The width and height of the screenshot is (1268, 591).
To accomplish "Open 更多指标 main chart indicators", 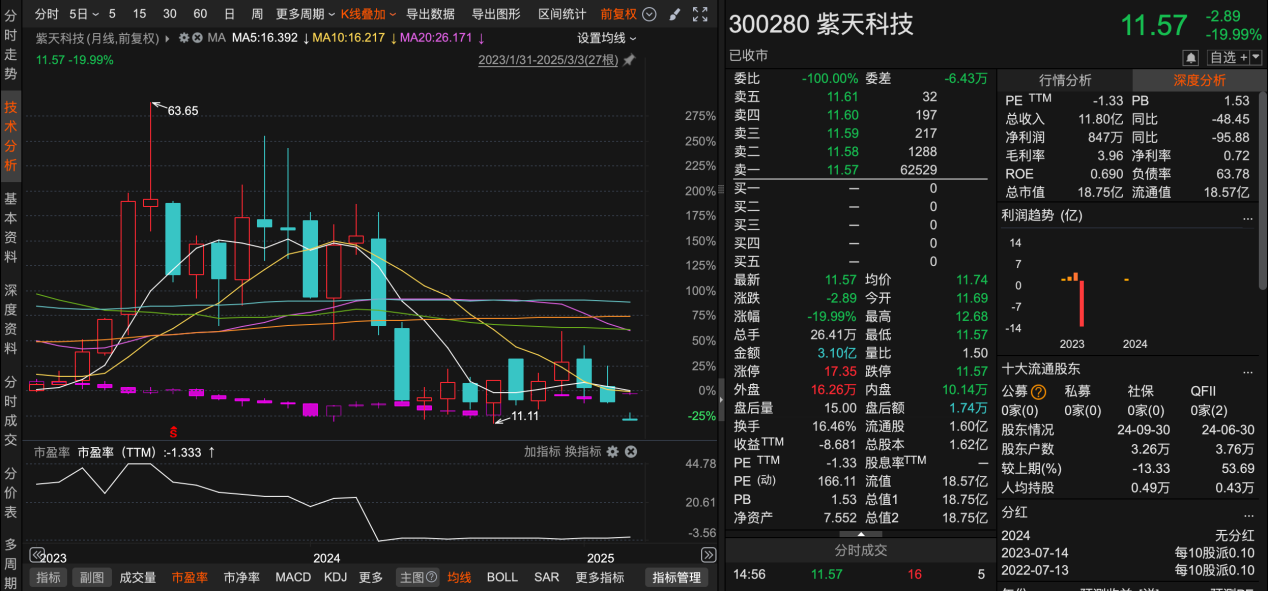I will (x=600, y=577).
